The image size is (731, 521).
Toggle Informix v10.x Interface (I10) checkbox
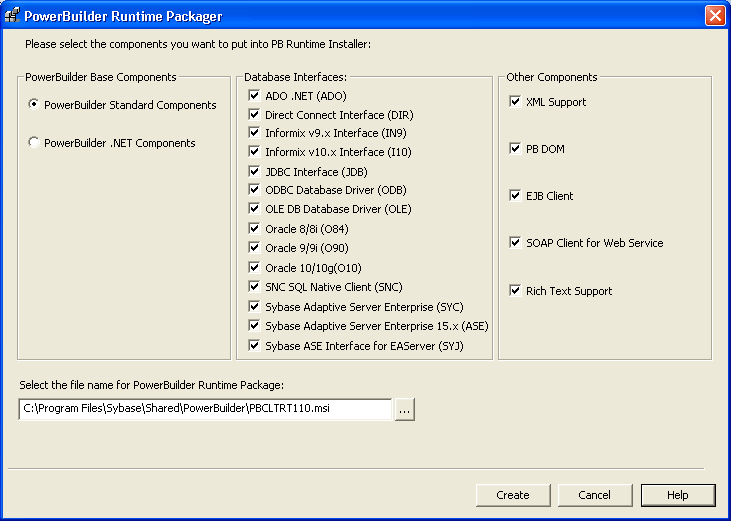click(254, 151)
